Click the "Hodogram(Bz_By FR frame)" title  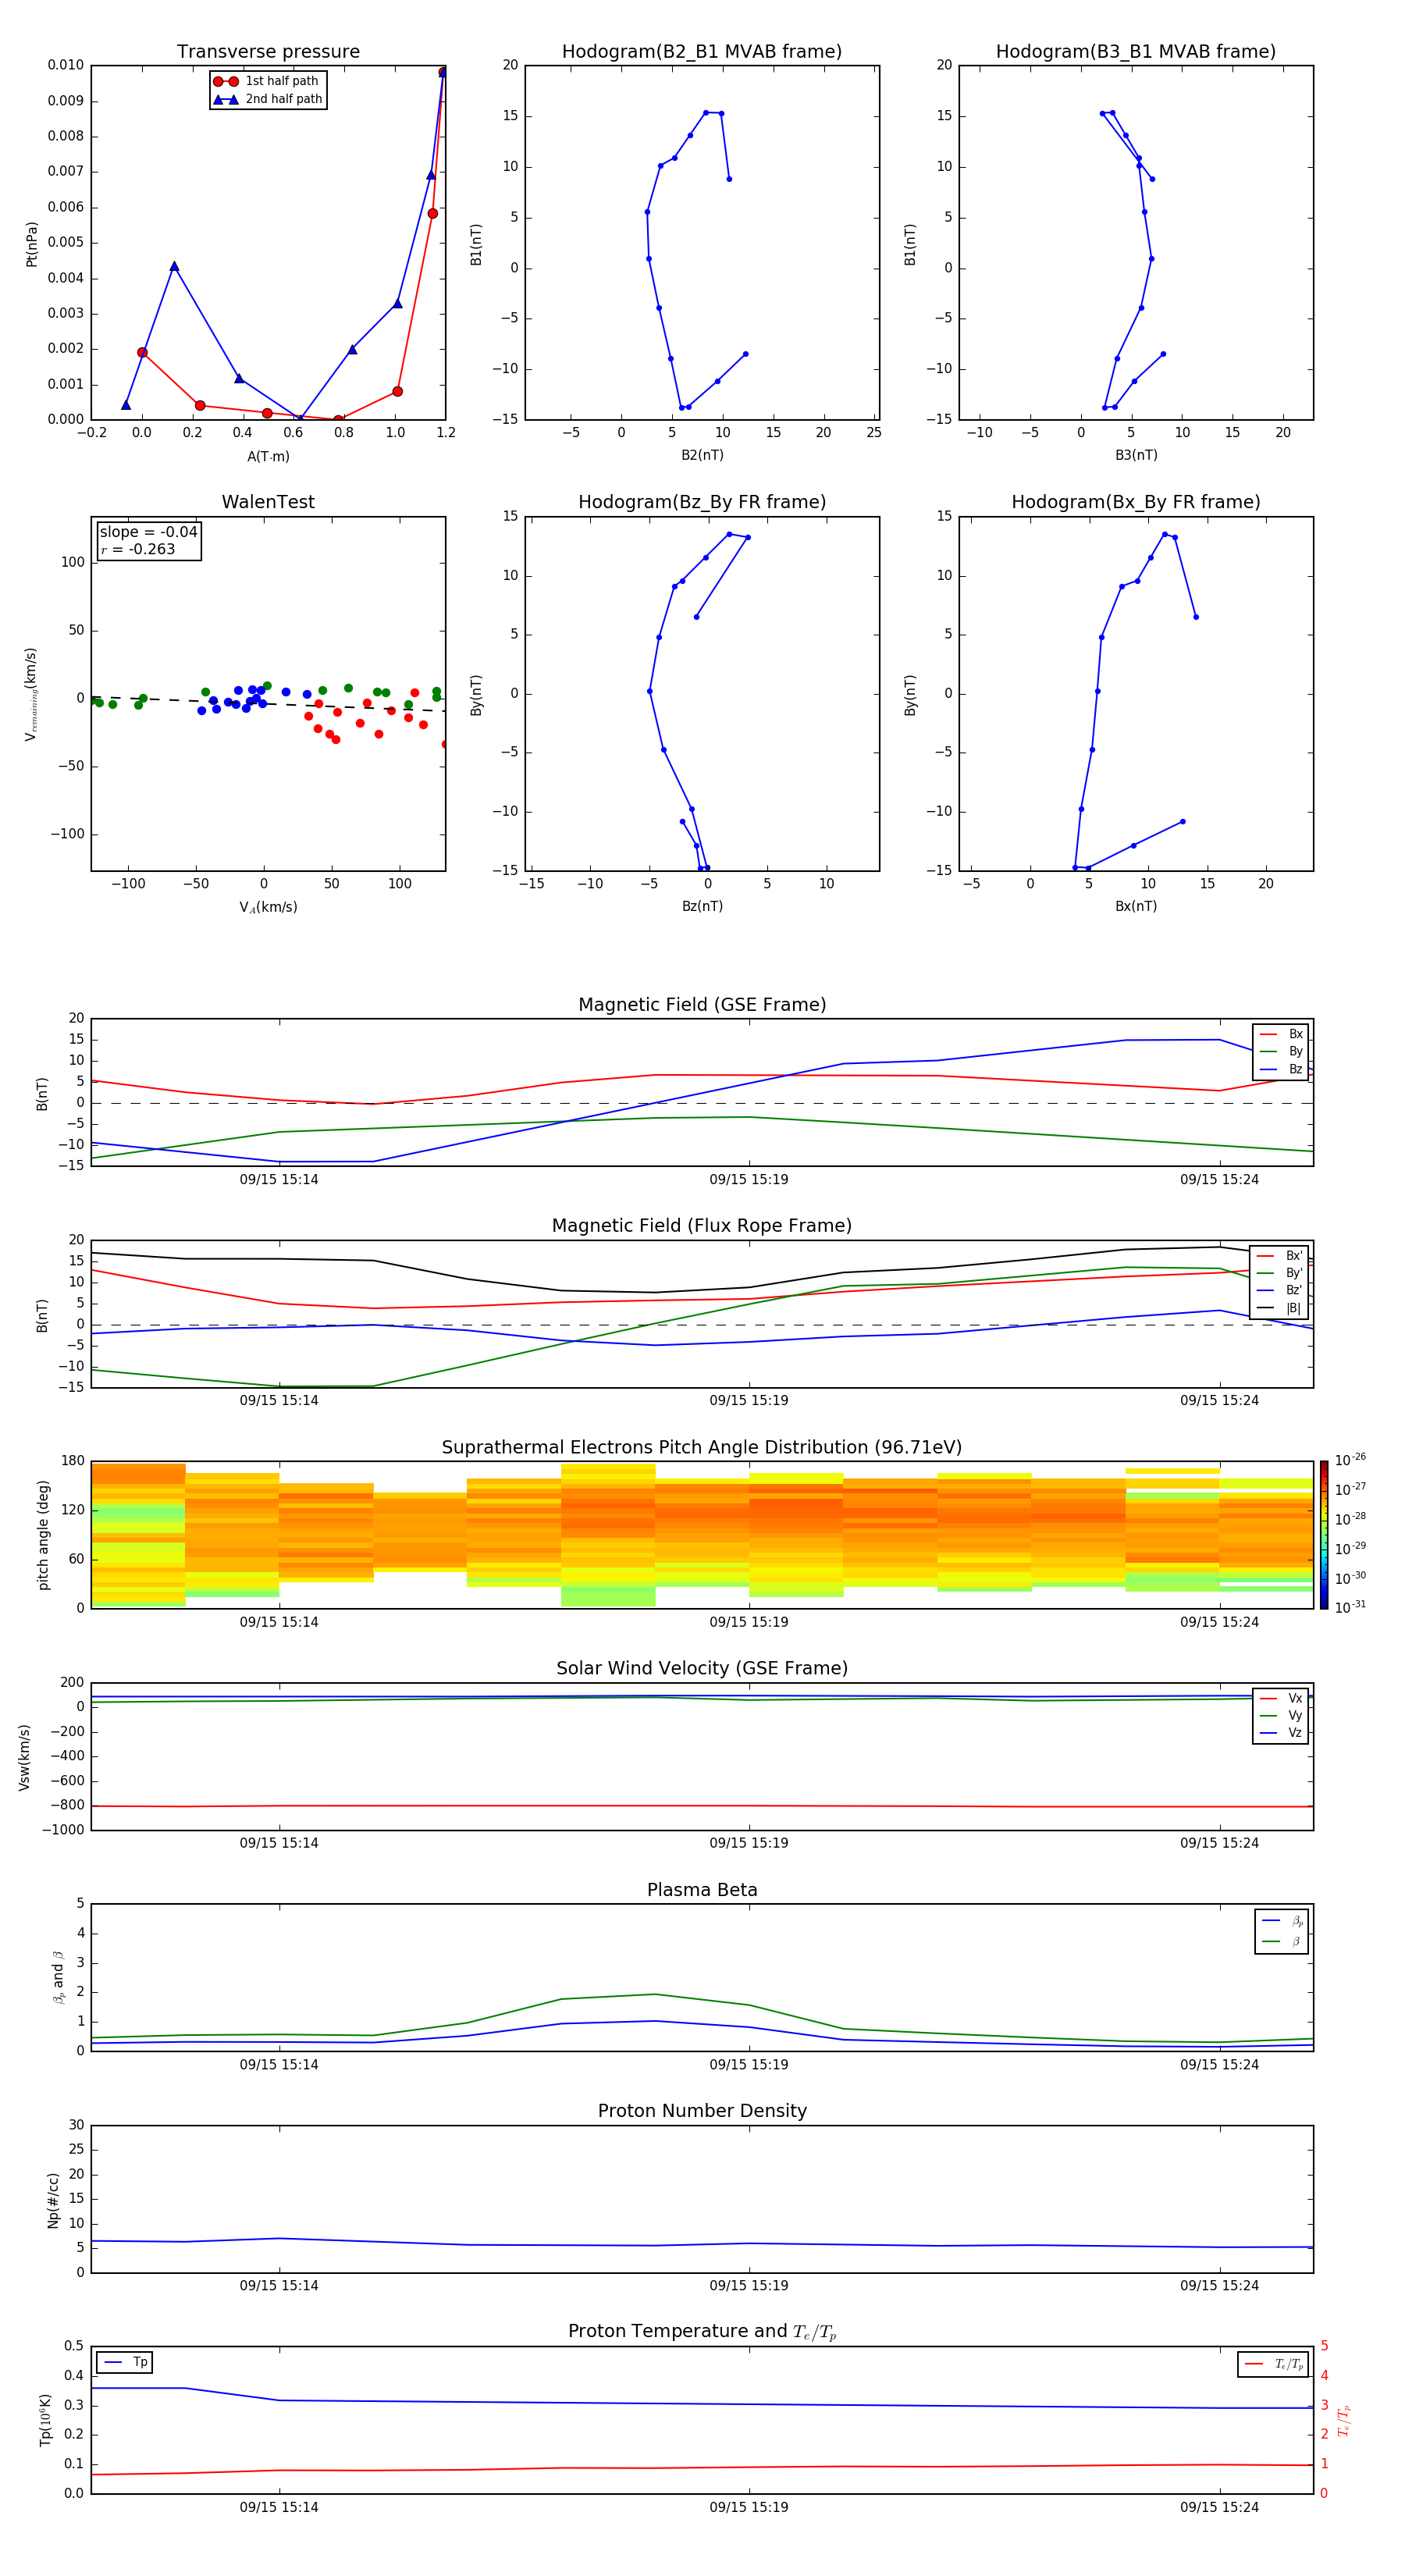pos(702,502)
